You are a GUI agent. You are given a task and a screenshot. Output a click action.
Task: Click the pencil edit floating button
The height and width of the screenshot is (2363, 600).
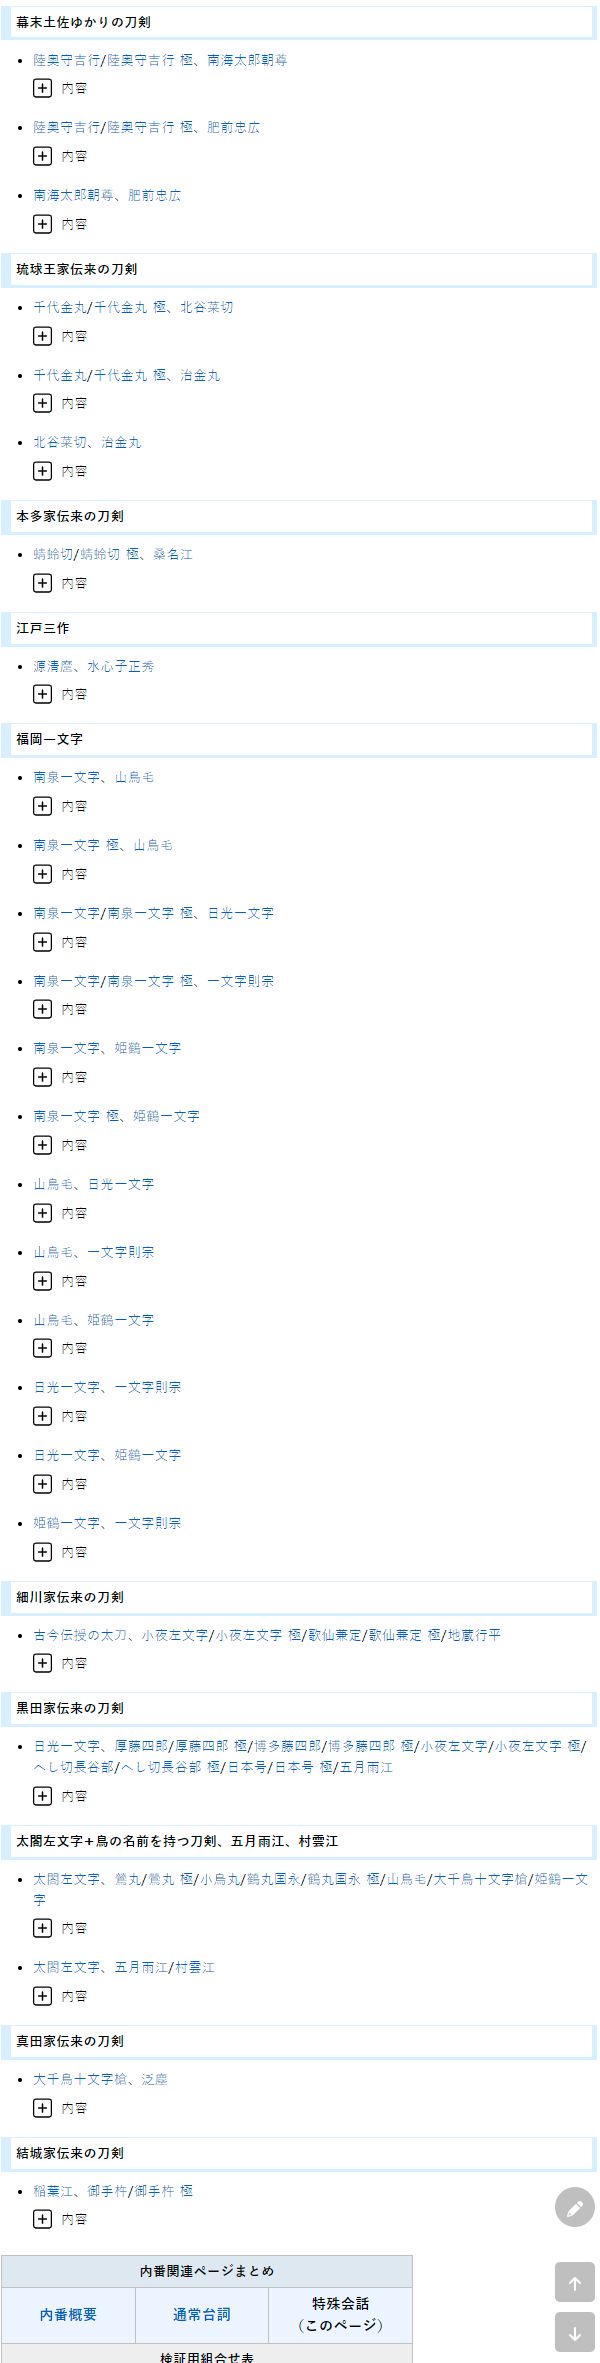pos(574,2207)
